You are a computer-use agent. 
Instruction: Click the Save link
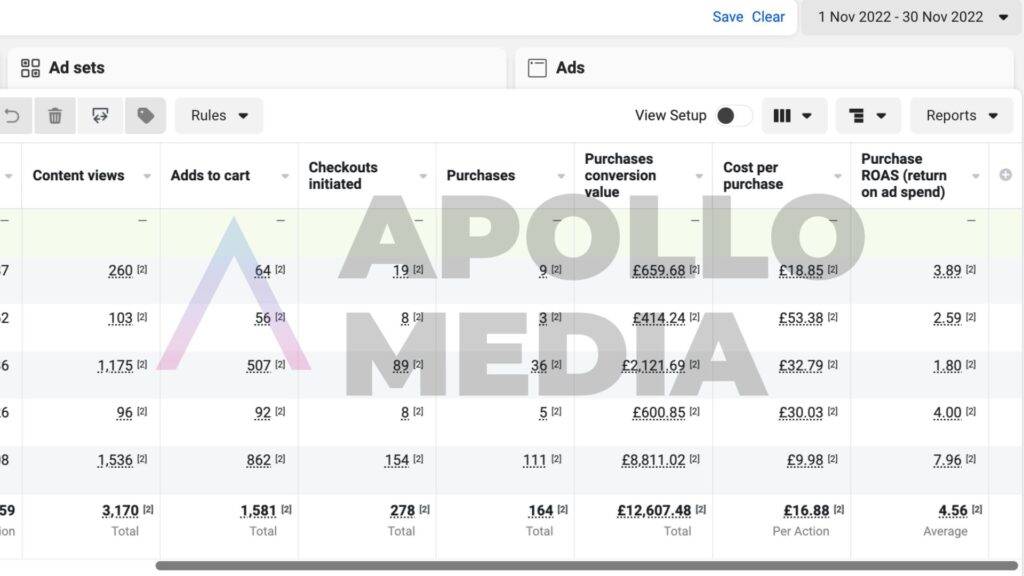pyautogui.click(x=728, y=17)
